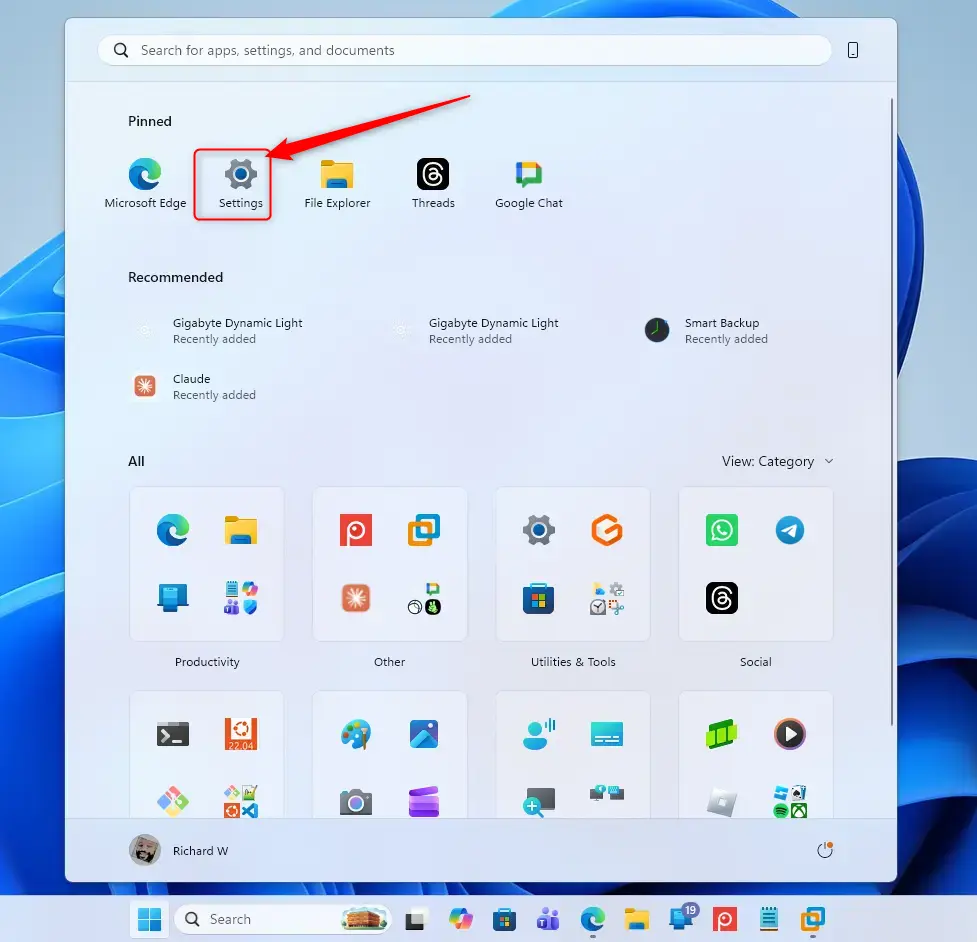This screenshot has height=942, width=977.
Task: Open Microsoft Teams from the taskbar
Action: pos(548,920)
